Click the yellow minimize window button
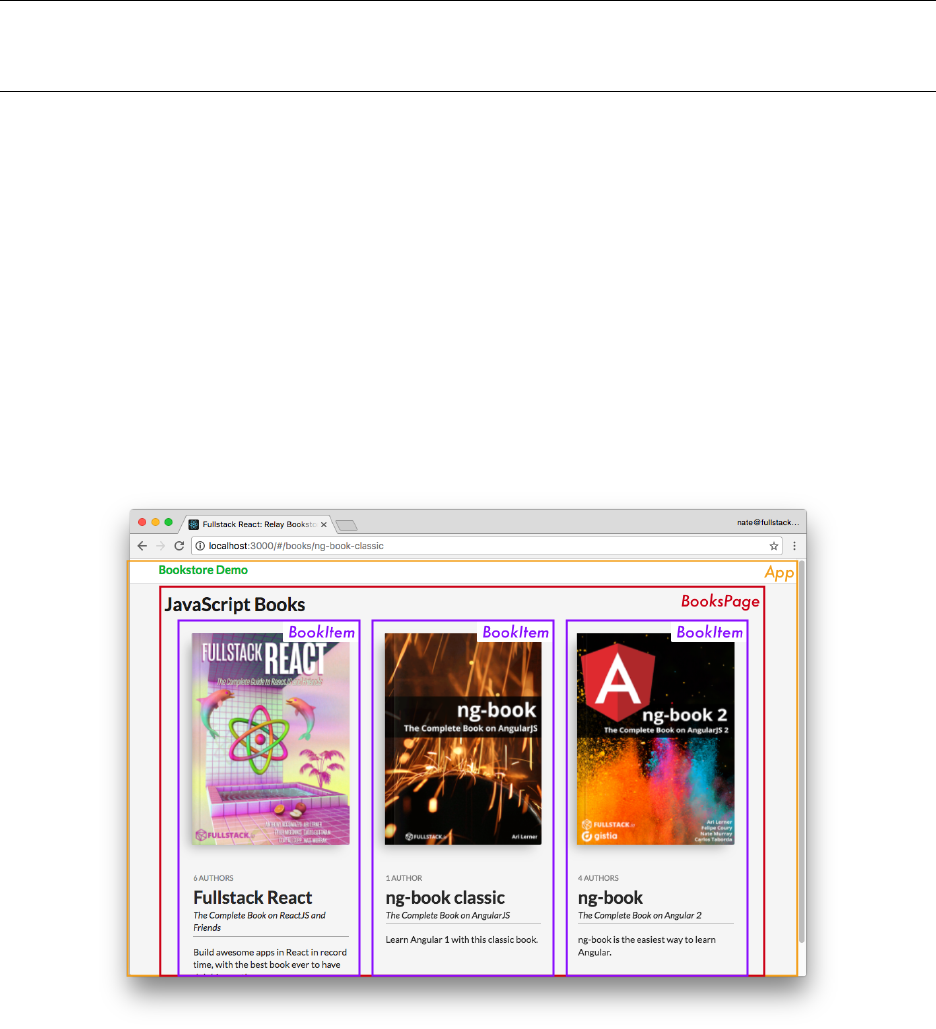The height and width of the screenshot is (1029, 936). click(156, 522)
